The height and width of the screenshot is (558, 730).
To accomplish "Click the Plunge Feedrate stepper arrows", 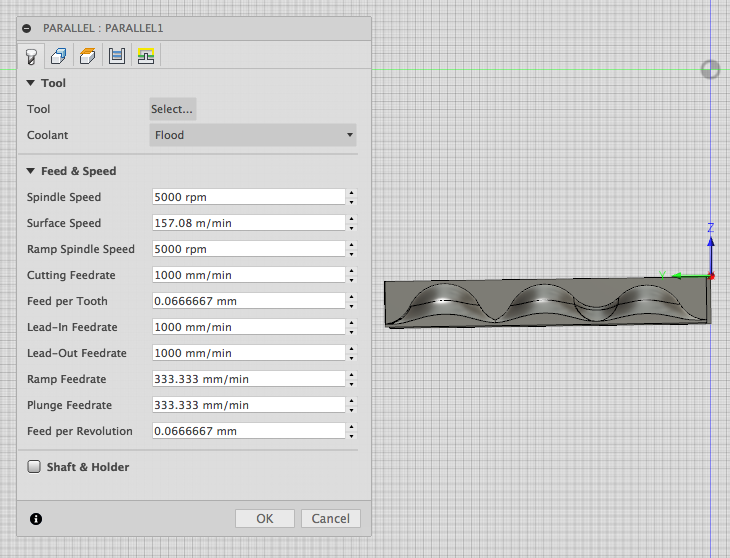I will pyautogui.click(x=351, y=405).
